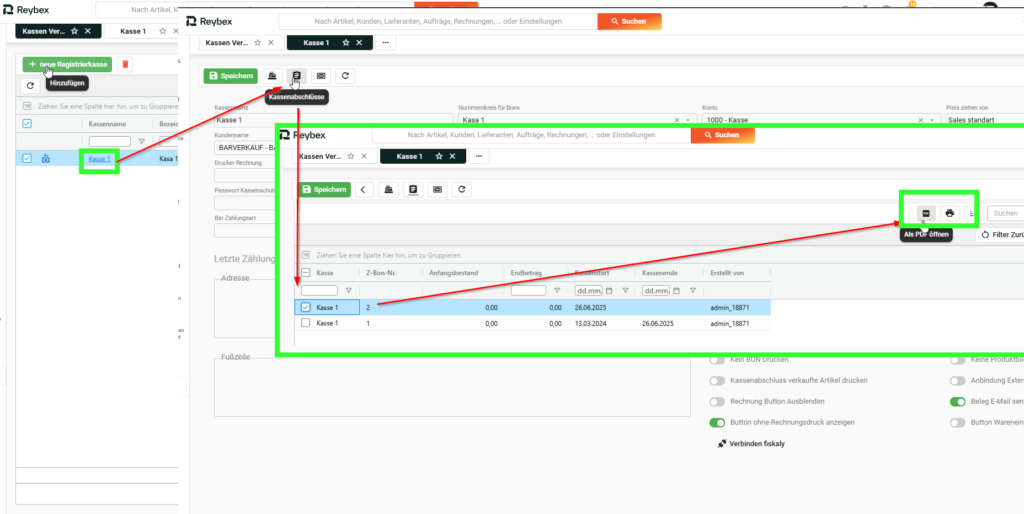Switch to Kassen Ver... tab in the front window
The image size is (1024, 514).
pos(321,157)
